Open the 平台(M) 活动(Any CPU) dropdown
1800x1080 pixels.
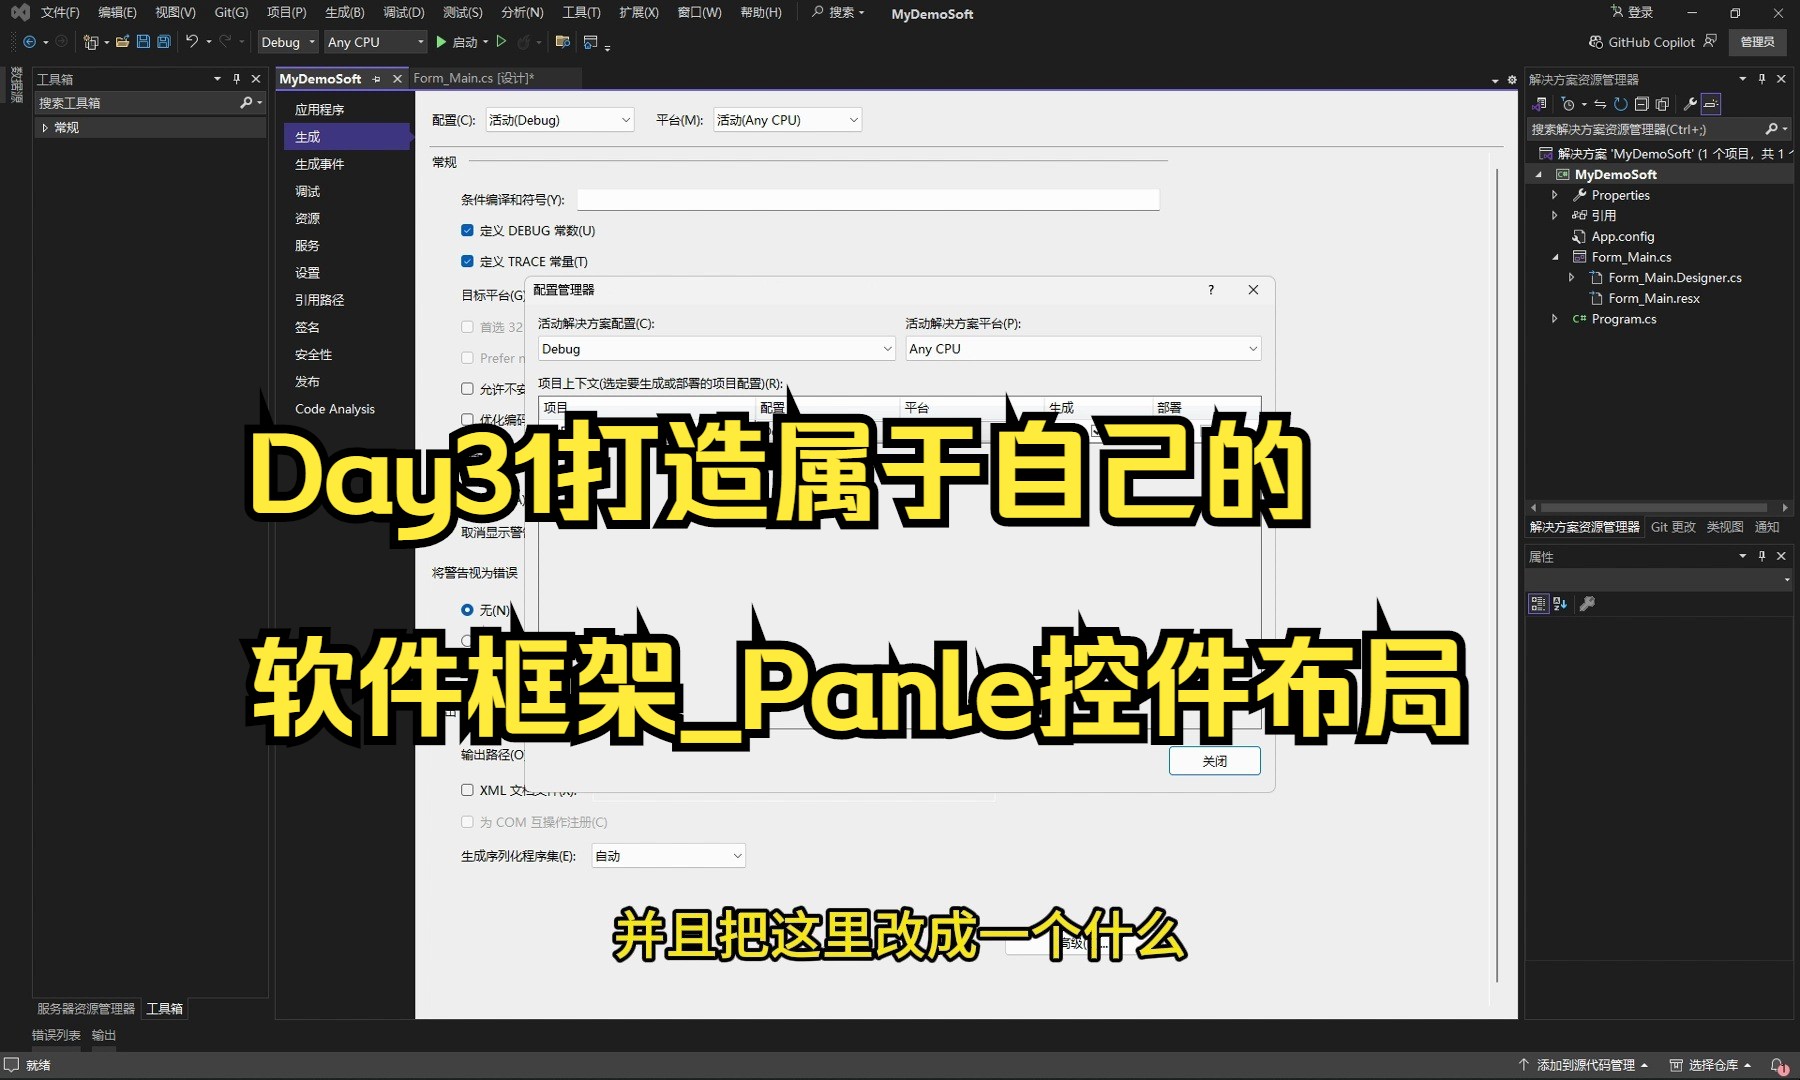point(788,120)
